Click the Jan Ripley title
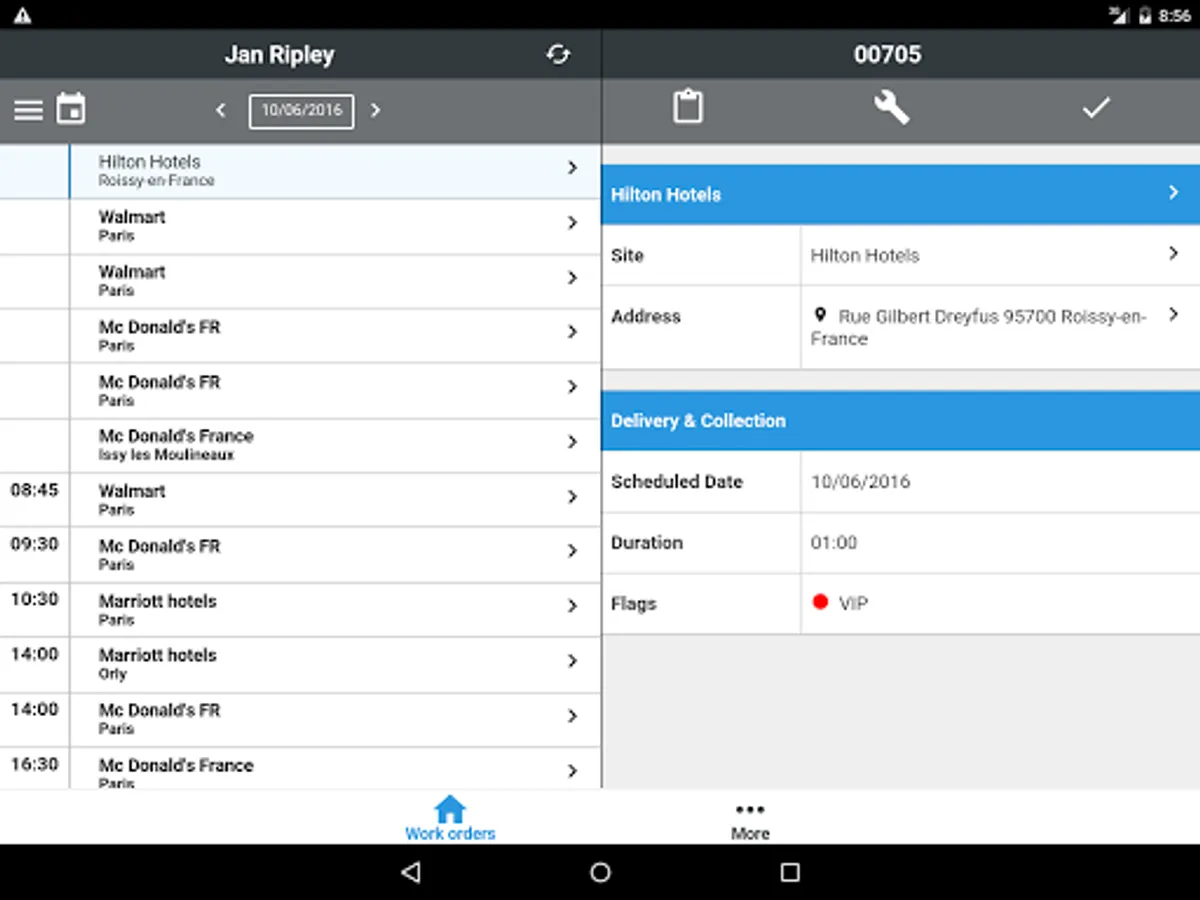This screenshot has height=900, width=1200. pos(279,55)
